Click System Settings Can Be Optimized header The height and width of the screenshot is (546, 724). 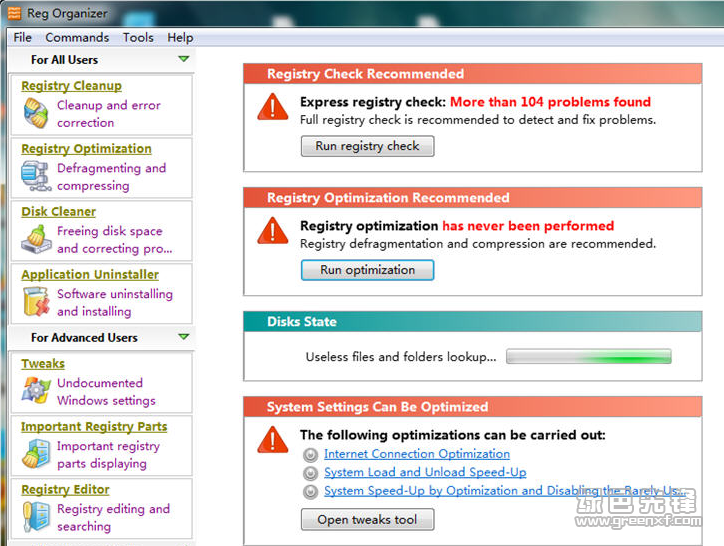click(x=473, y=407)
